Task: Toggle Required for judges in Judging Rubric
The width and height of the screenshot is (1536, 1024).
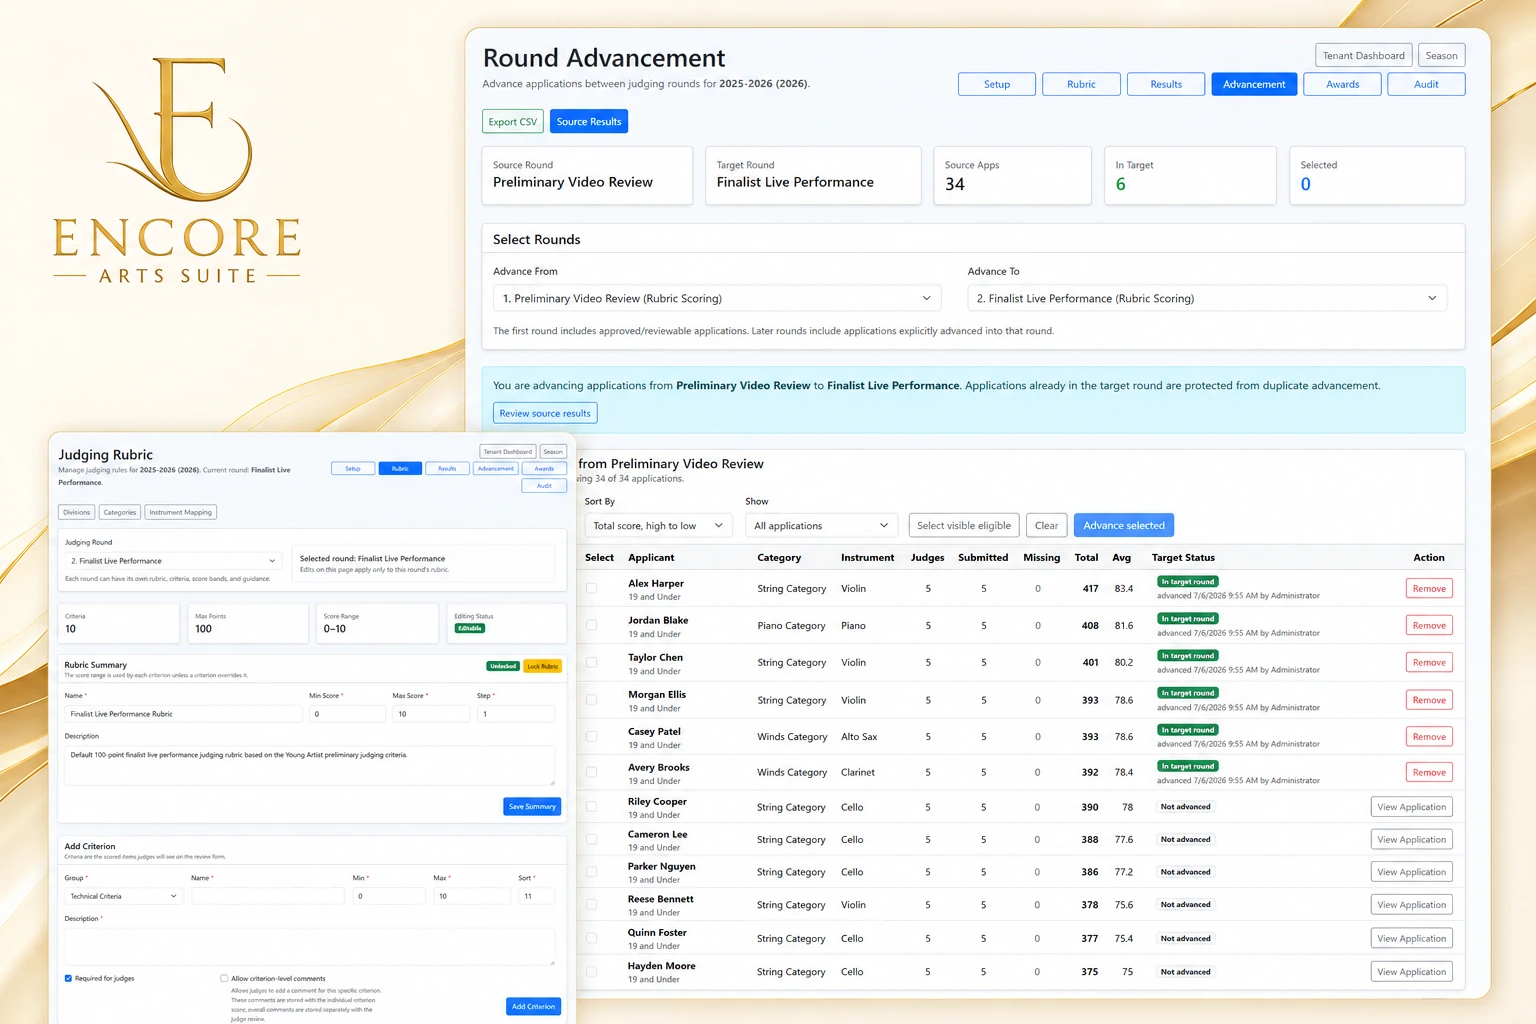Action: 68,978
